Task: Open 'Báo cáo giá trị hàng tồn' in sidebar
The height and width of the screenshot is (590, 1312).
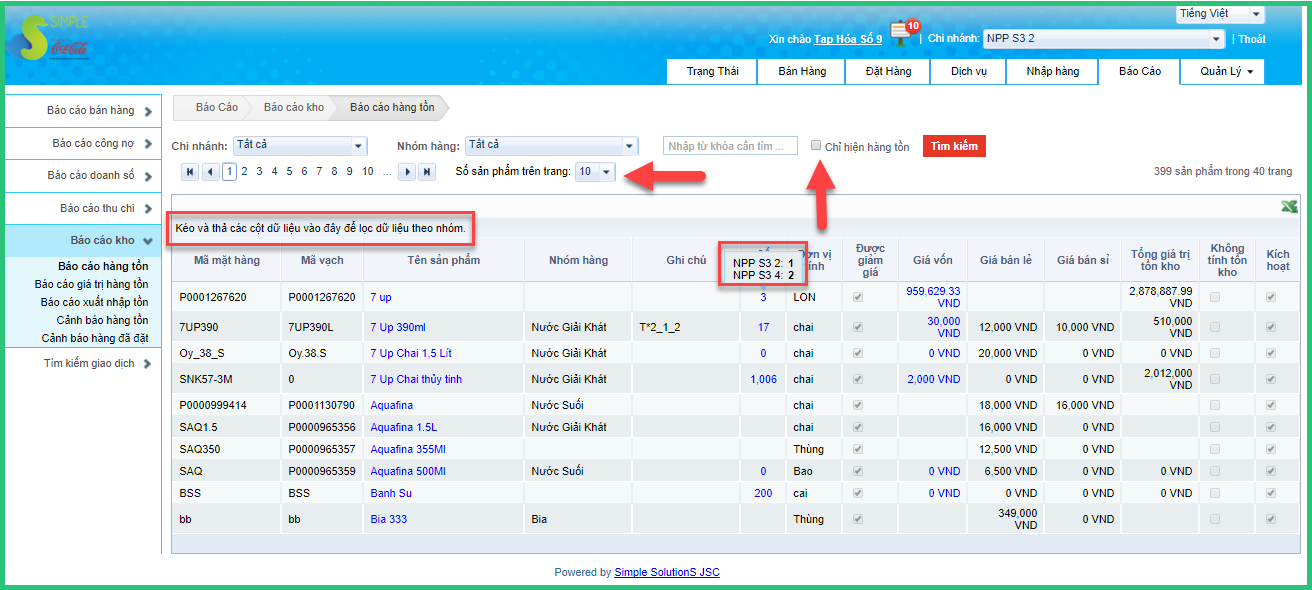Action: [91, 284]
